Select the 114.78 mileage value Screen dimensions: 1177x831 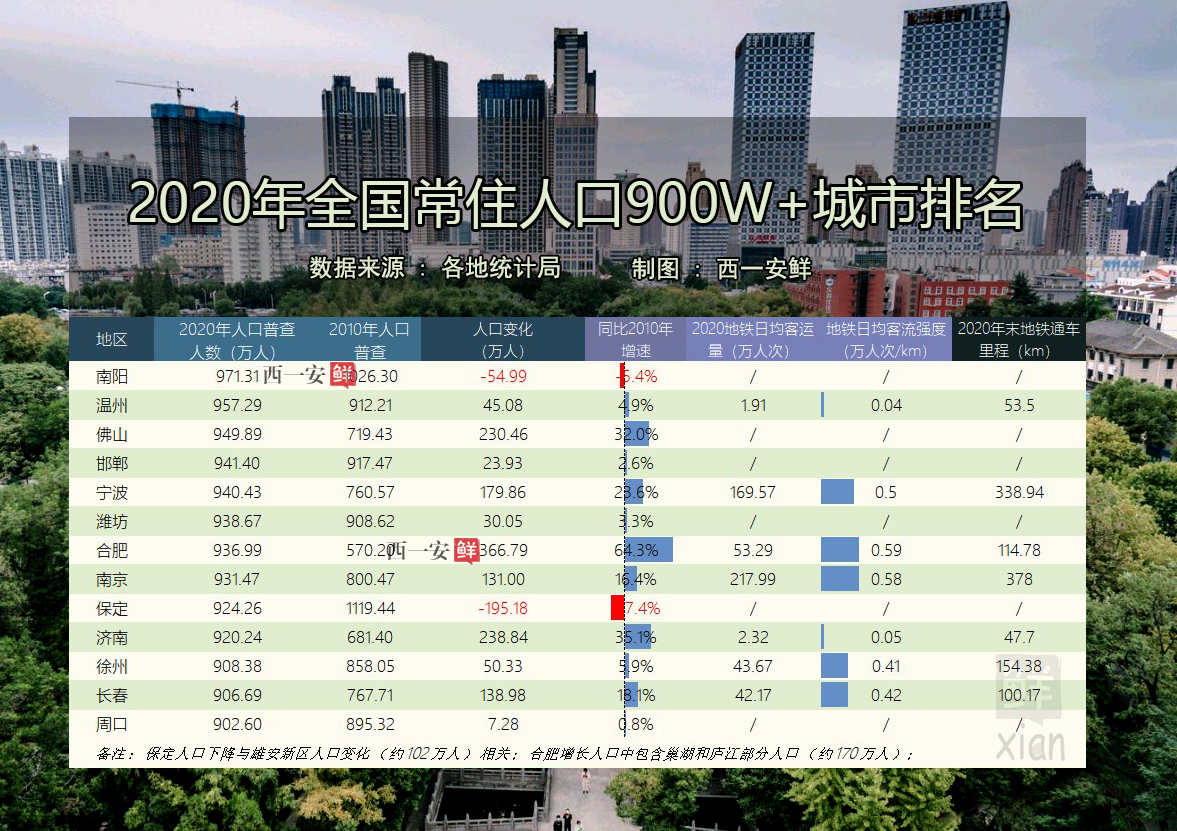pos(1019,550)
